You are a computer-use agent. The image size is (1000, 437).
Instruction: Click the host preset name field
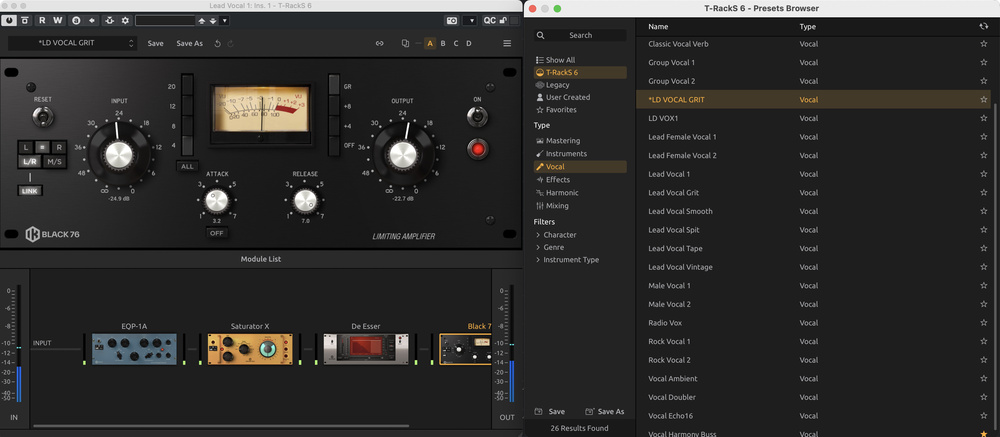165,20
